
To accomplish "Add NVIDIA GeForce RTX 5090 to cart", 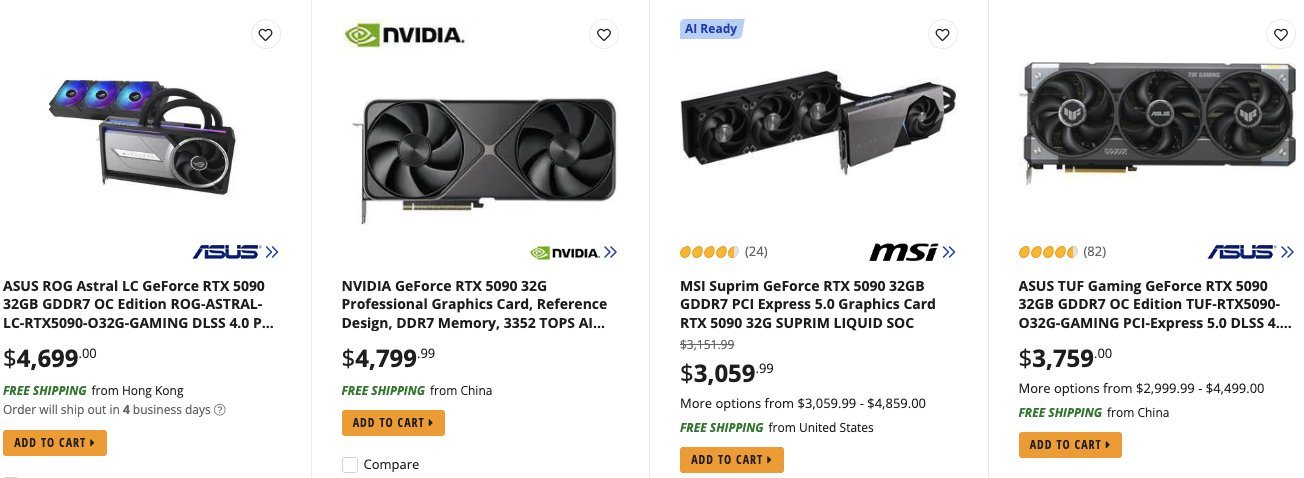I will pyautogui.click(x=393, y=423).
